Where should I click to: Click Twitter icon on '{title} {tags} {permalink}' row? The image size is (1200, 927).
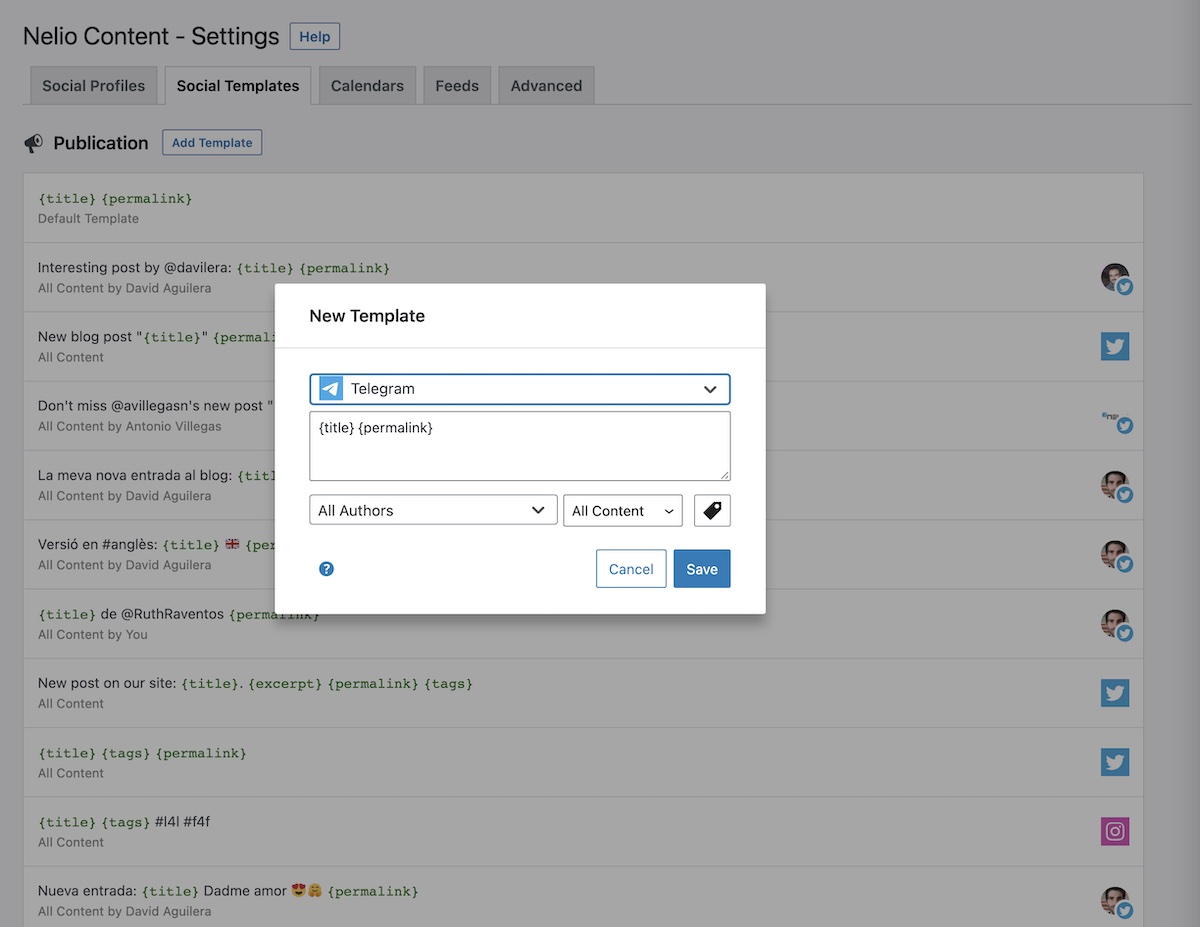coord(1115,762)
